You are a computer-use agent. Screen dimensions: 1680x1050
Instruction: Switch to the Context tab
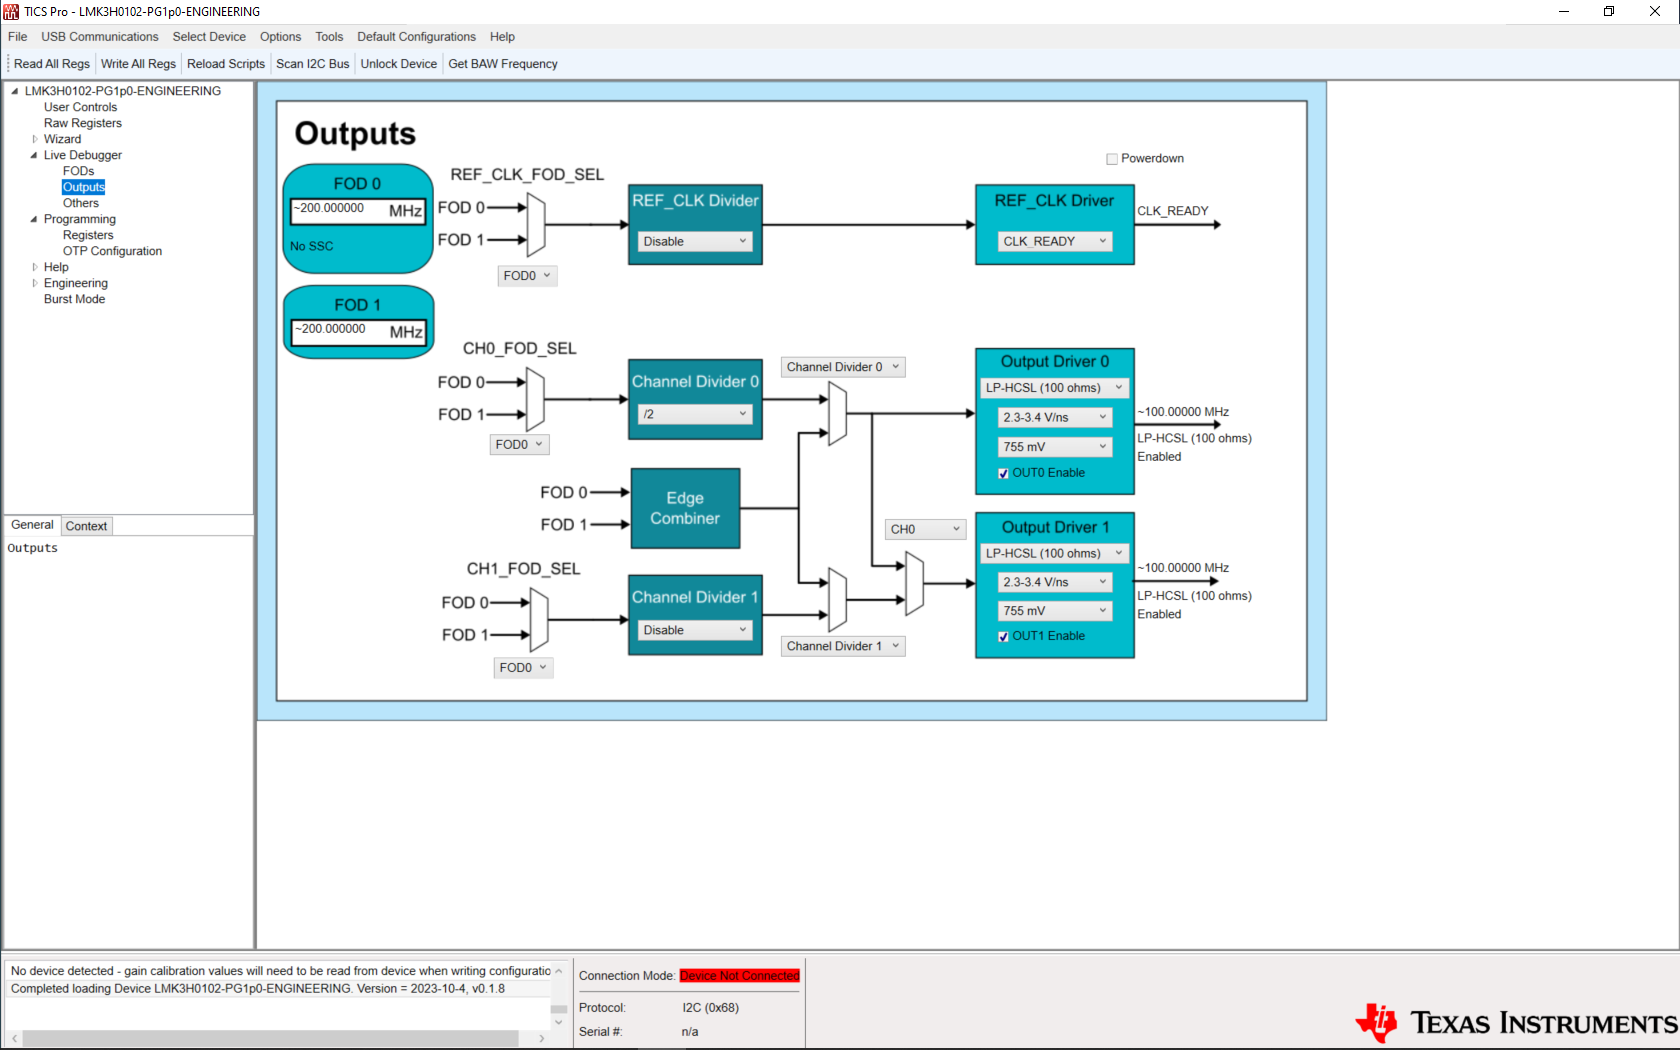(86, 526)
